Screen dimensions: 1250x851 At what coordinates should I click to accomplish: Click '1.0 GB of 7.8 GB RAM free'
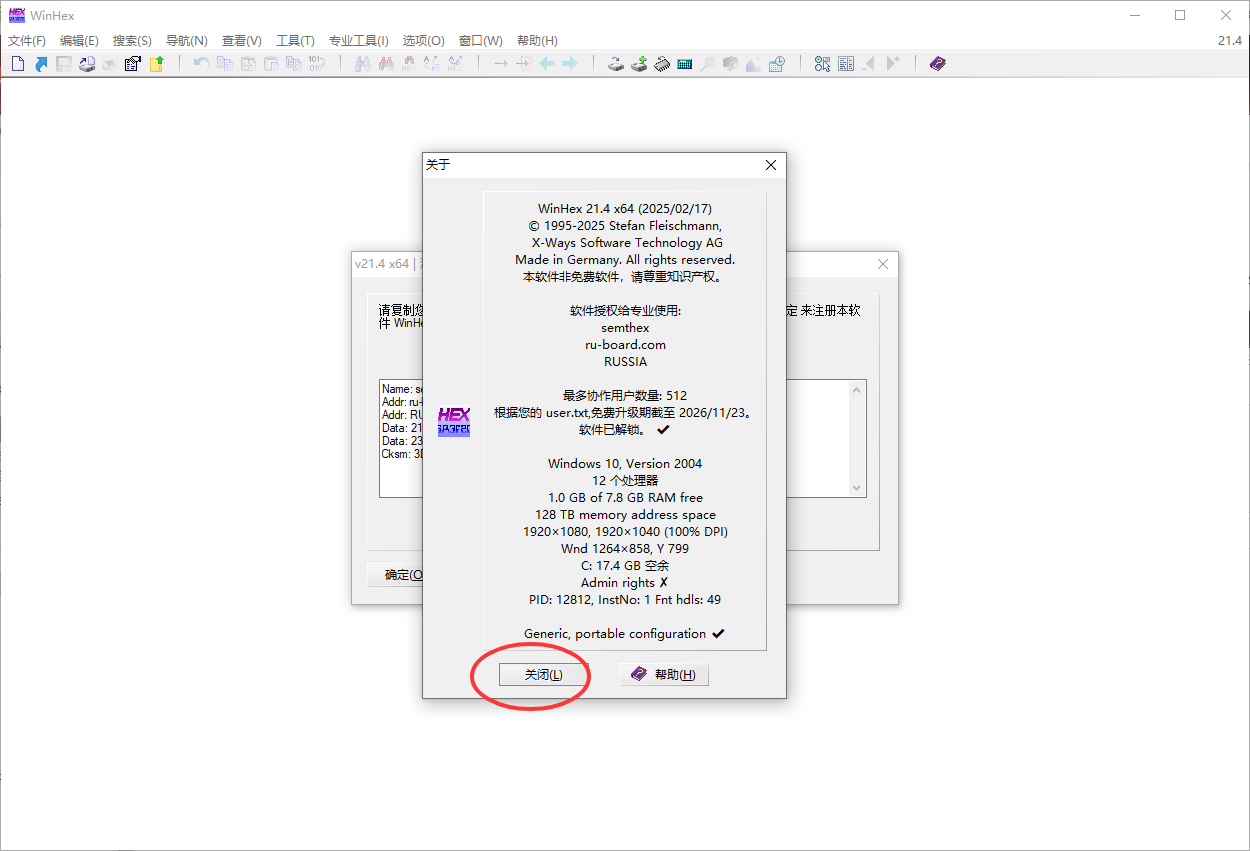pos(625,497)
